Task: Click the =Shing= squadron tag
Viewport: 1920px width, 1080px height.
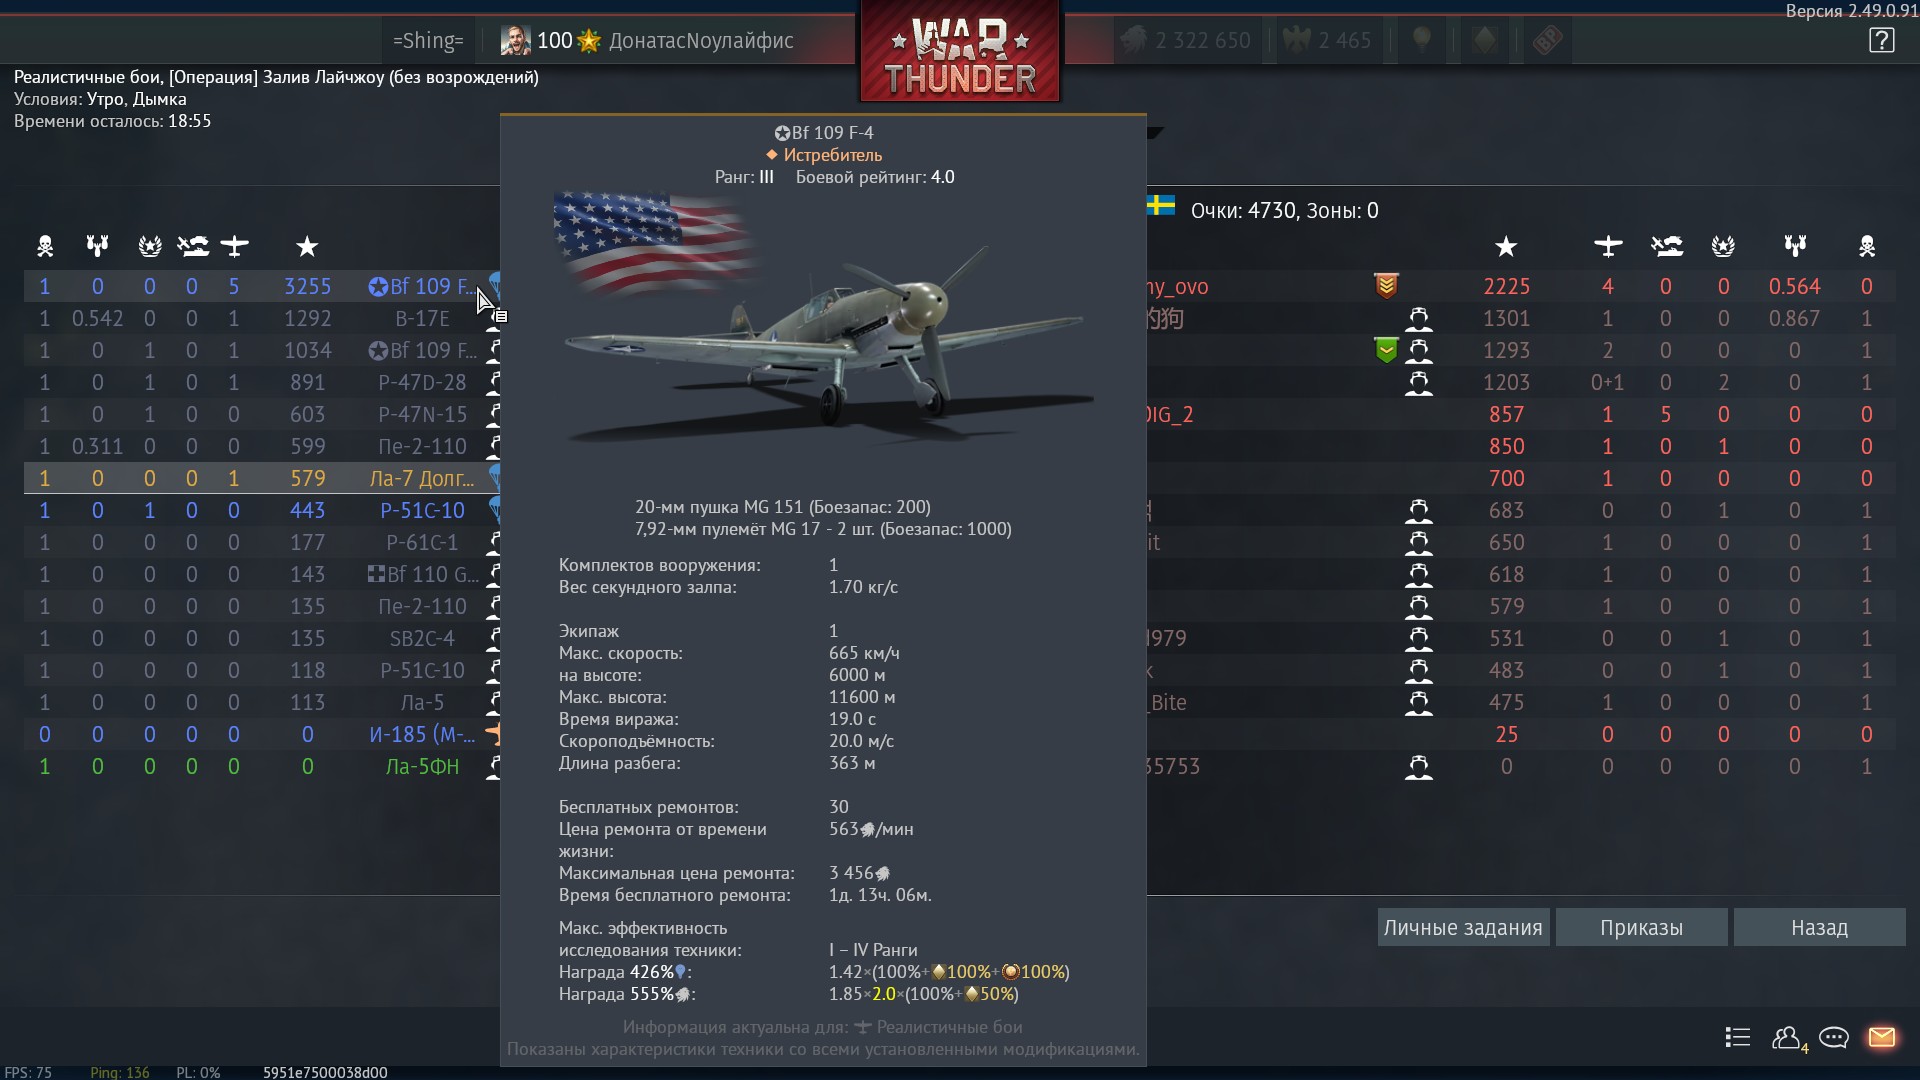Action: [x=428, y=41]
